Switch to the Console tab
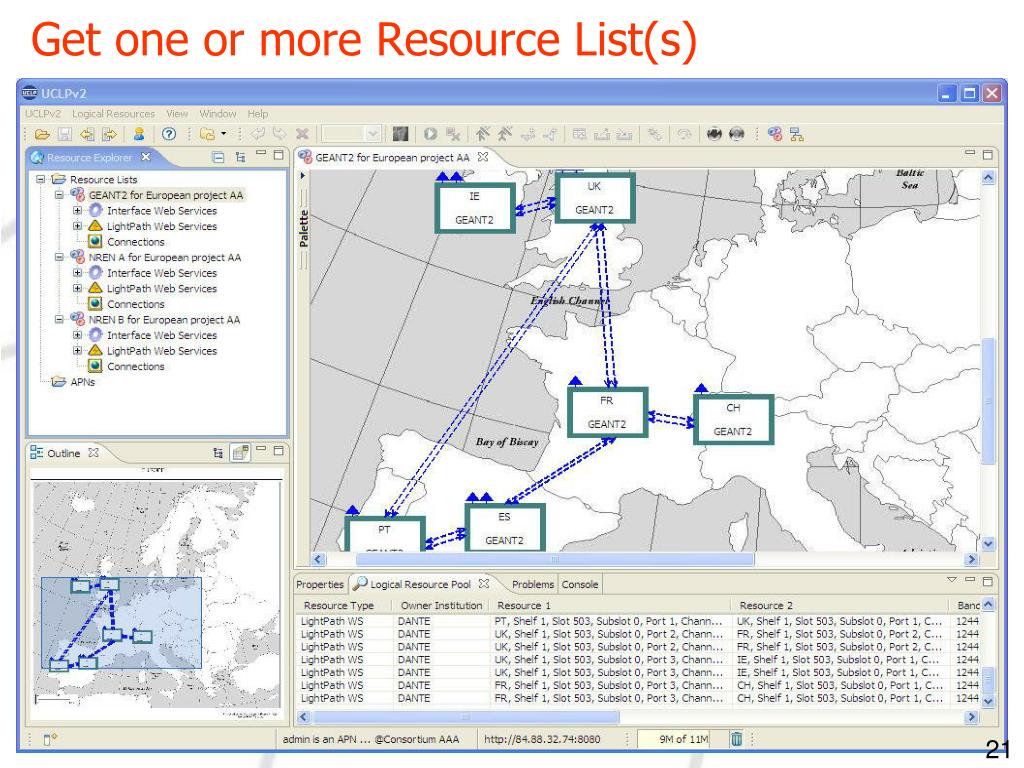Image resolution: width=1024 pixels, height=768 pixels. pos(580,584)
